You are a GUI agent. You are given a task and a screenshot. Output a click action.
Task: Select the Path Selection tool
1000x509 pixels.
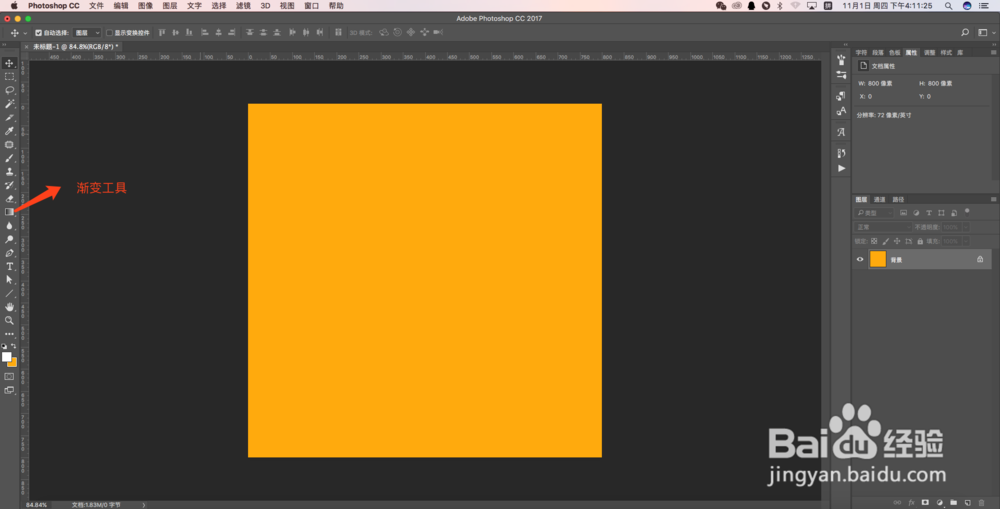coord(10,280)
